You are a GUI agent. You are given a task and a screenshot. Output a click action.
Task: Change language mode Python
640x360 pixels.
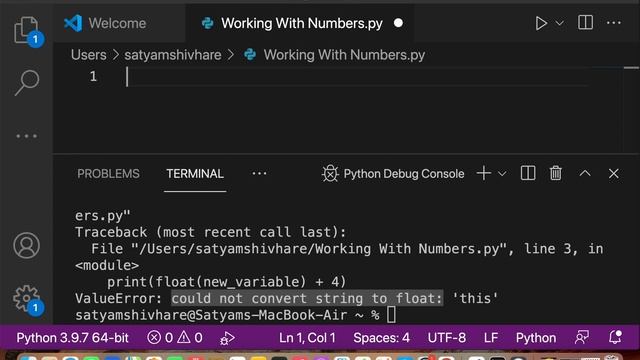[x=536, y=338]
